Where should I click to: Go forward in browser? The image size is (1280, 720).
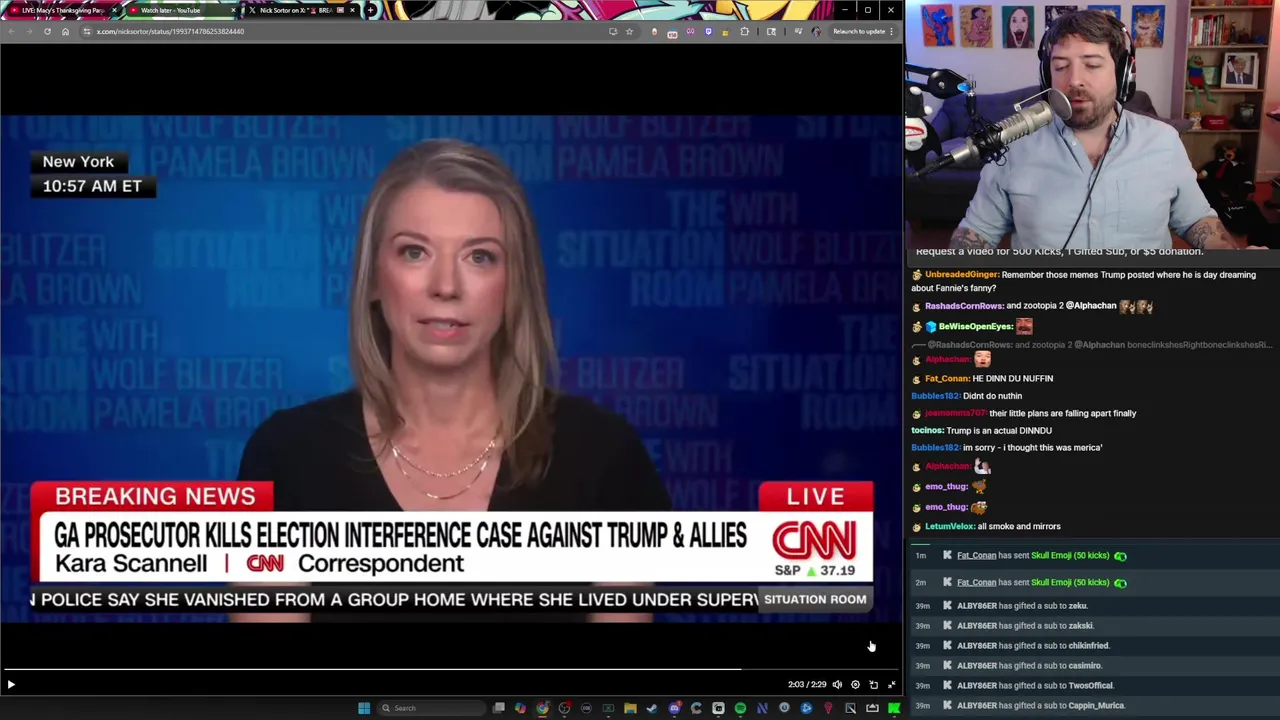coord(29,31)
